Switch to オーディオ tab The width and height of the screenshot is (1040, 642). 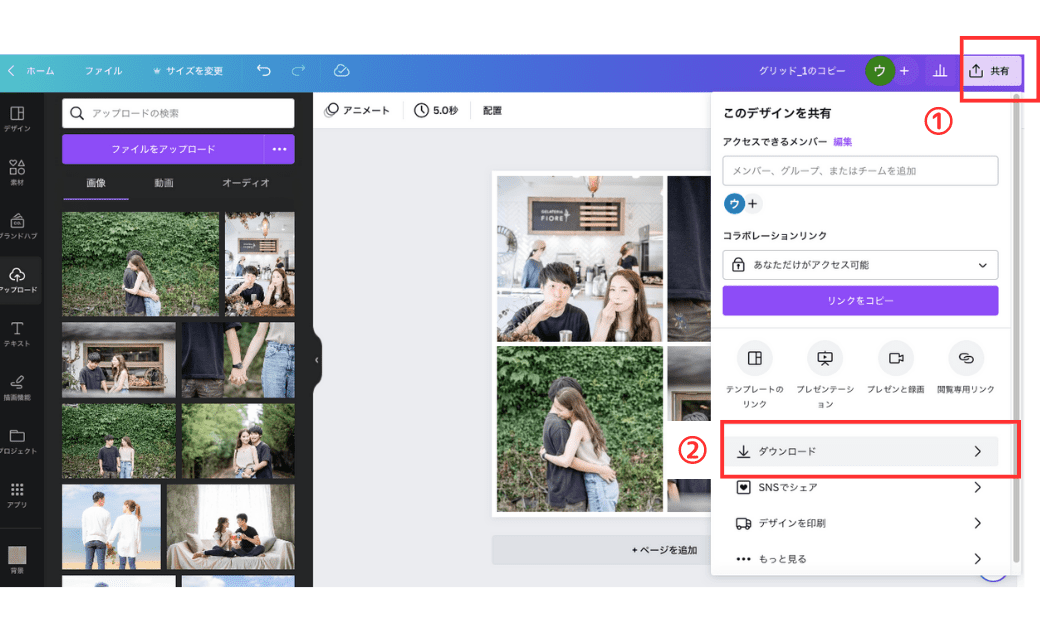click(245, 183)
